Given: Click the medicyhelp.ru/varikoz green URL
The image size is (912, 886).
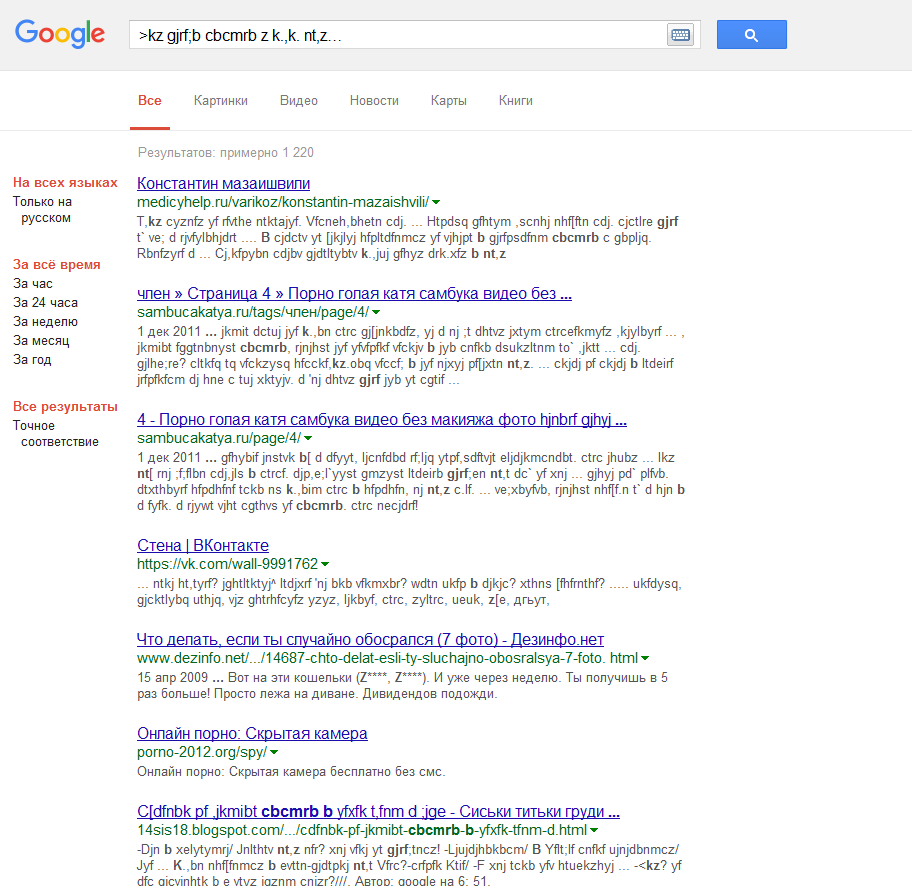Looking at the screenshot, I should [283, 202].
